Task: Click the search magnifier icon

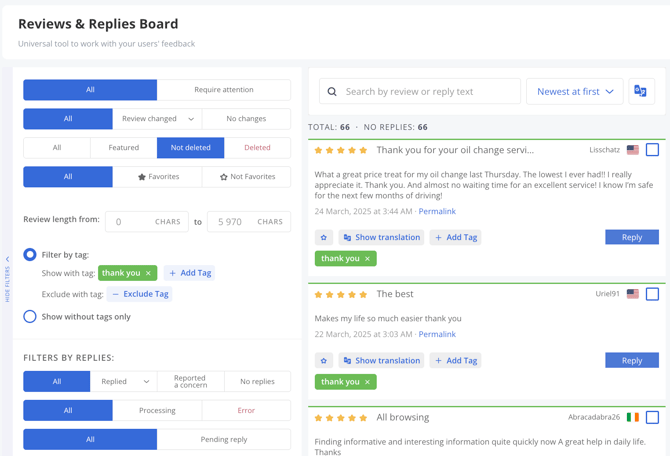Action: point(332,92)
